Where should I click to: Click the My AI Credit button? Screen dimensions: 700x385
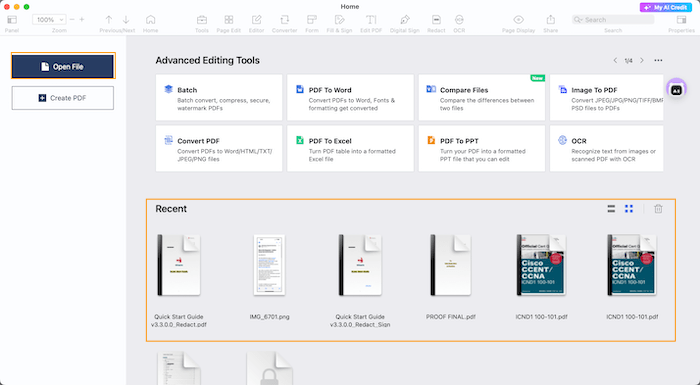(666, 8)
